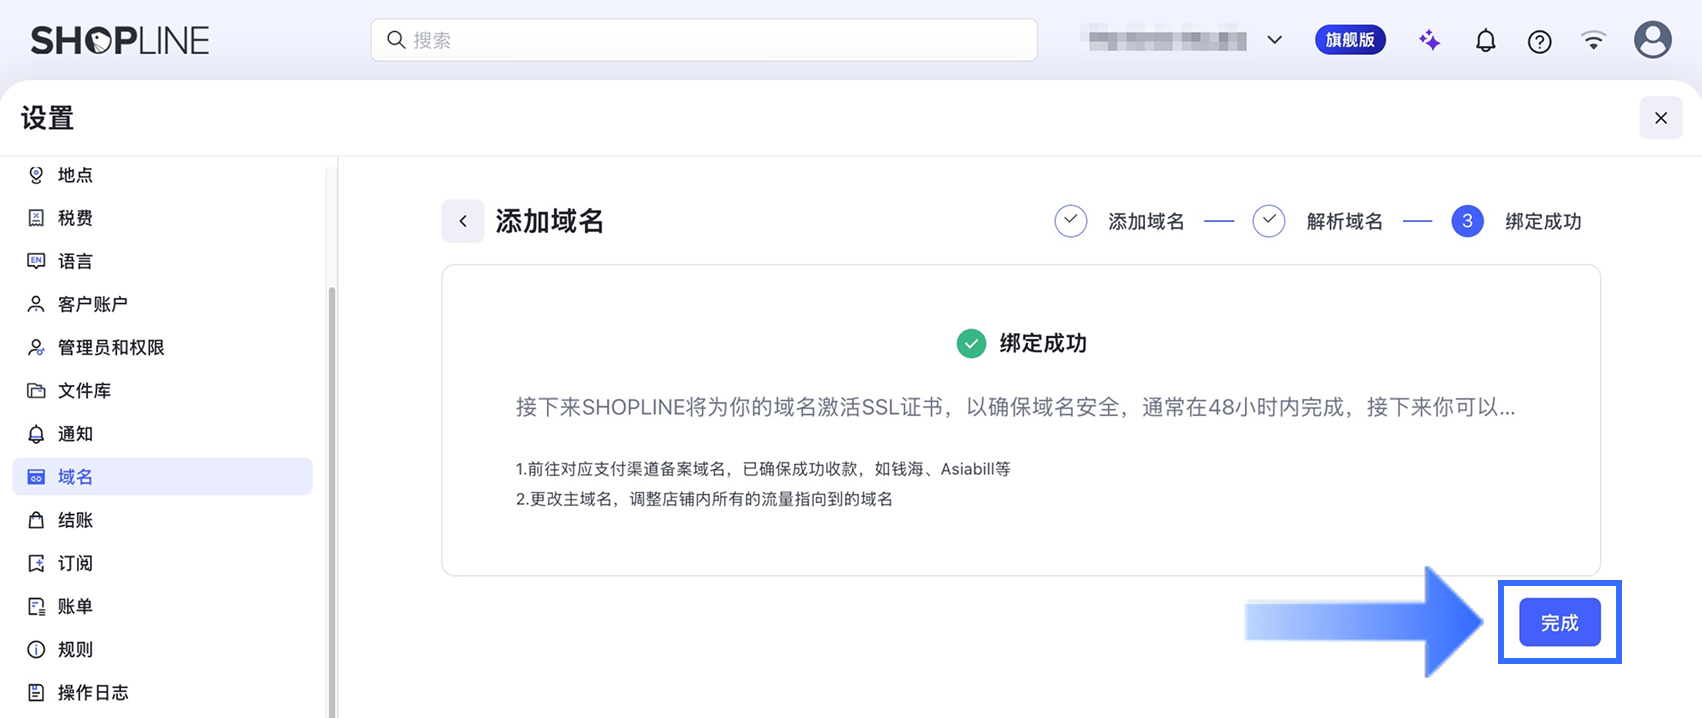The height and width of the screenshot is (718, 1702).
Task: Click step one 添加域名 check circle
Action: tap(1071, 221)
